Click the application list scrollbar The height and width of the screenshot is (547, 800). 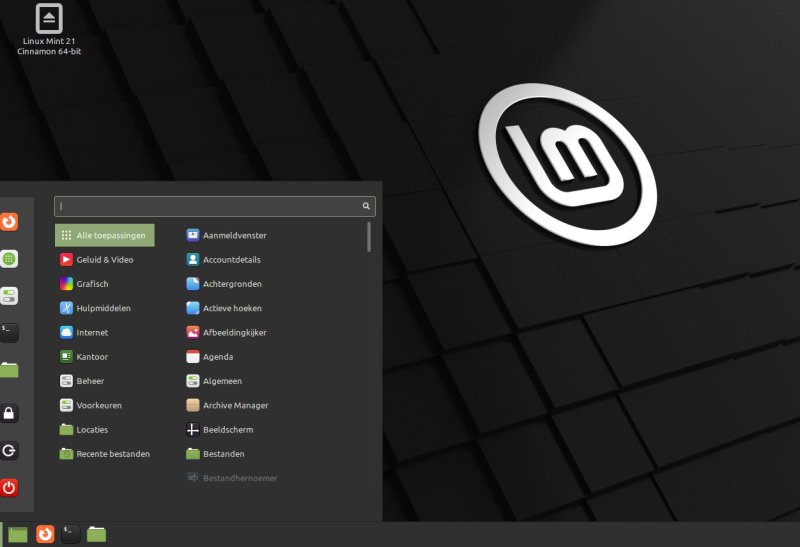tap(369, 237)
